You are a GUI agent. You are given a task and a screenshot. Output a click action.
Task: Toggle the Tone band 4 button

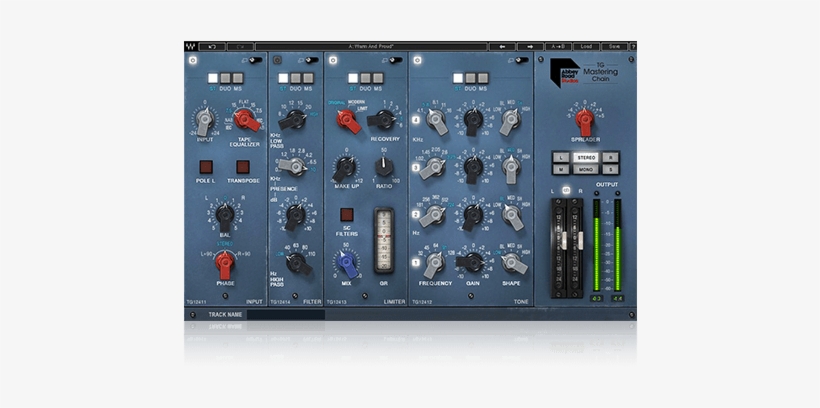[416, 120]
